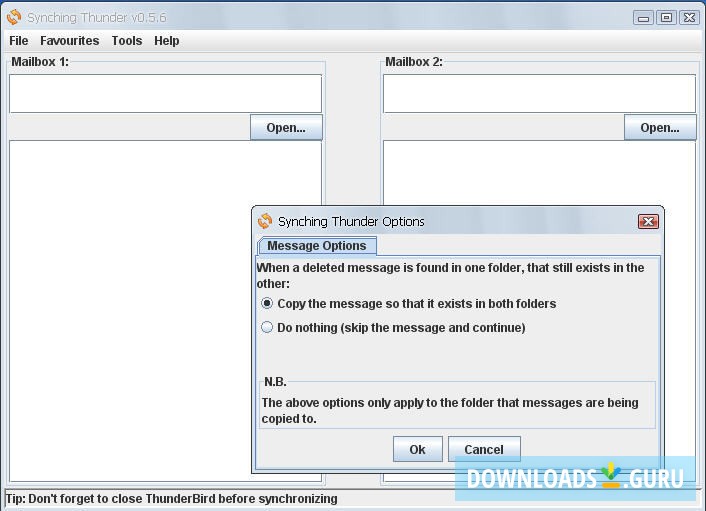
Task: Cancel the Synching Thunder Options dialog
Action: pyautogui.click(x=484, y=449)
